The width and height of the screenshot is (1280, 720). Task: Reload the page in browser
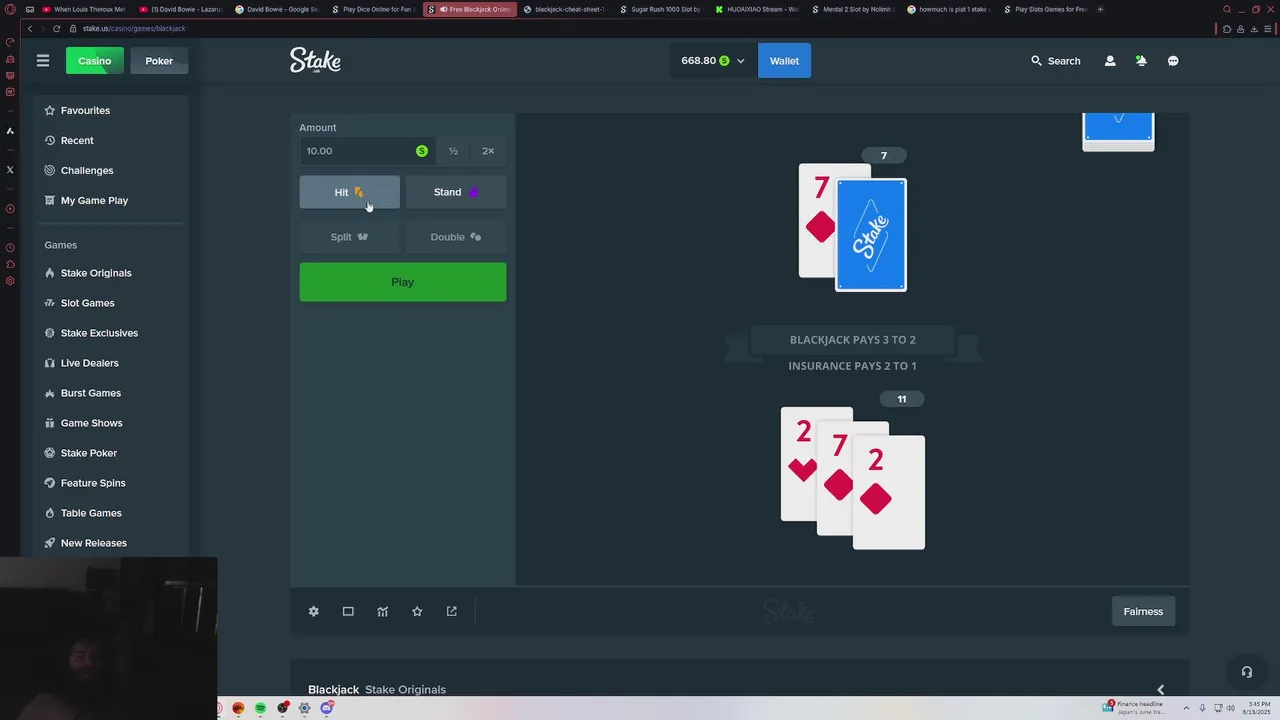(x=56, y=28)
